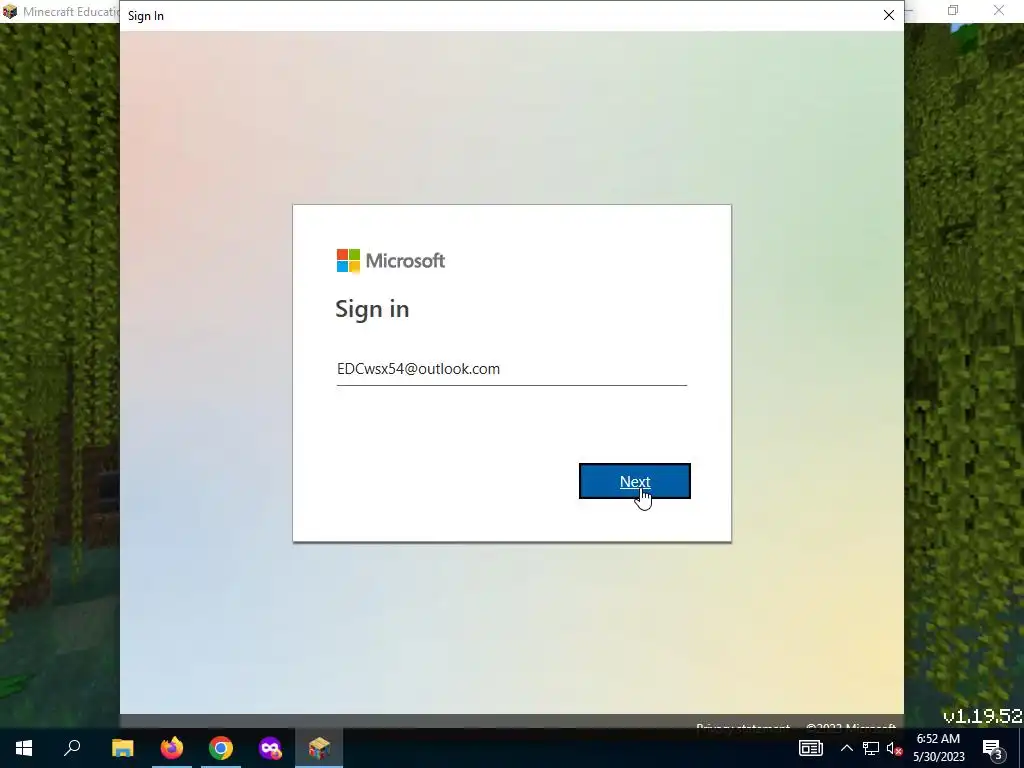
Task: Focus the email address input field
Action: pyautogui.click(x=511, y=369)
